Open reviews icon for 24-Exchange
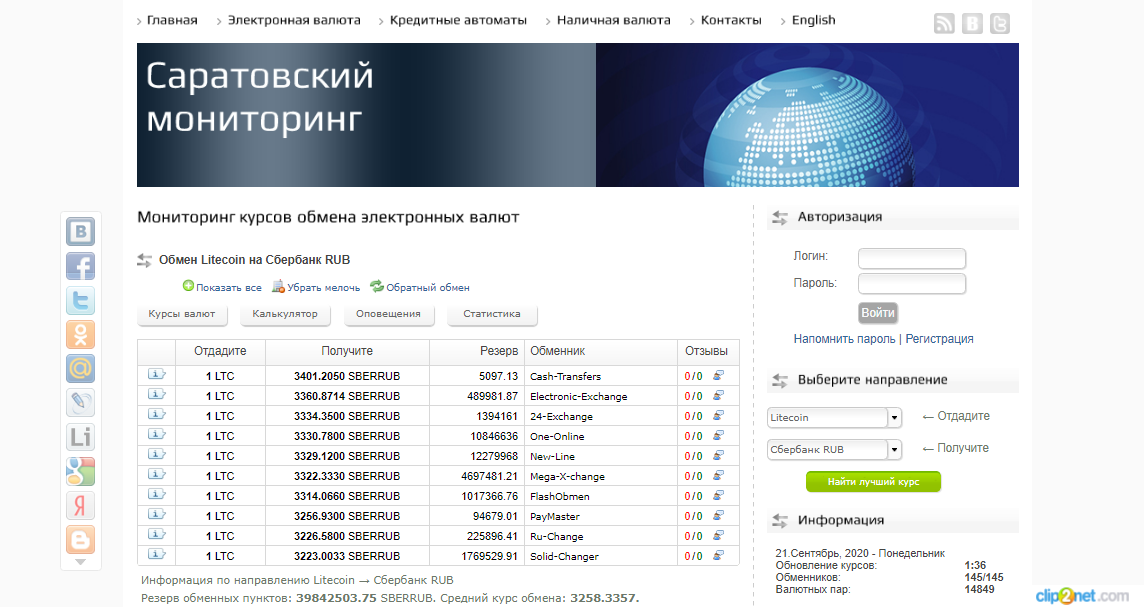Image resolution: width=1144 pixels, height=607 pixels. pyautogui.click(x=719, y=415)
